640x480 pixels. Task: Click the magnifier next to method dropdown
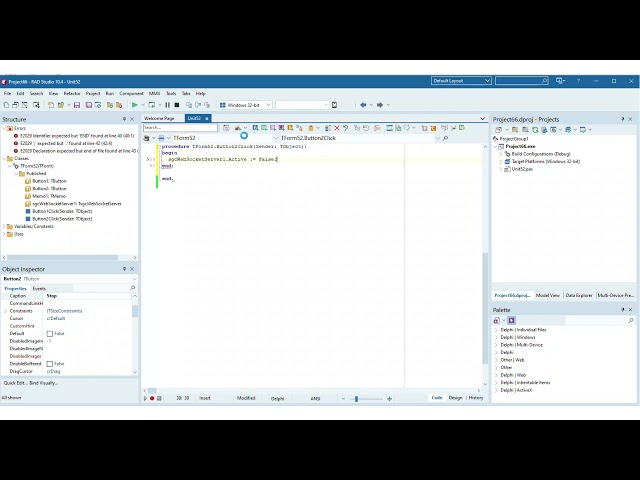(445, 138)
